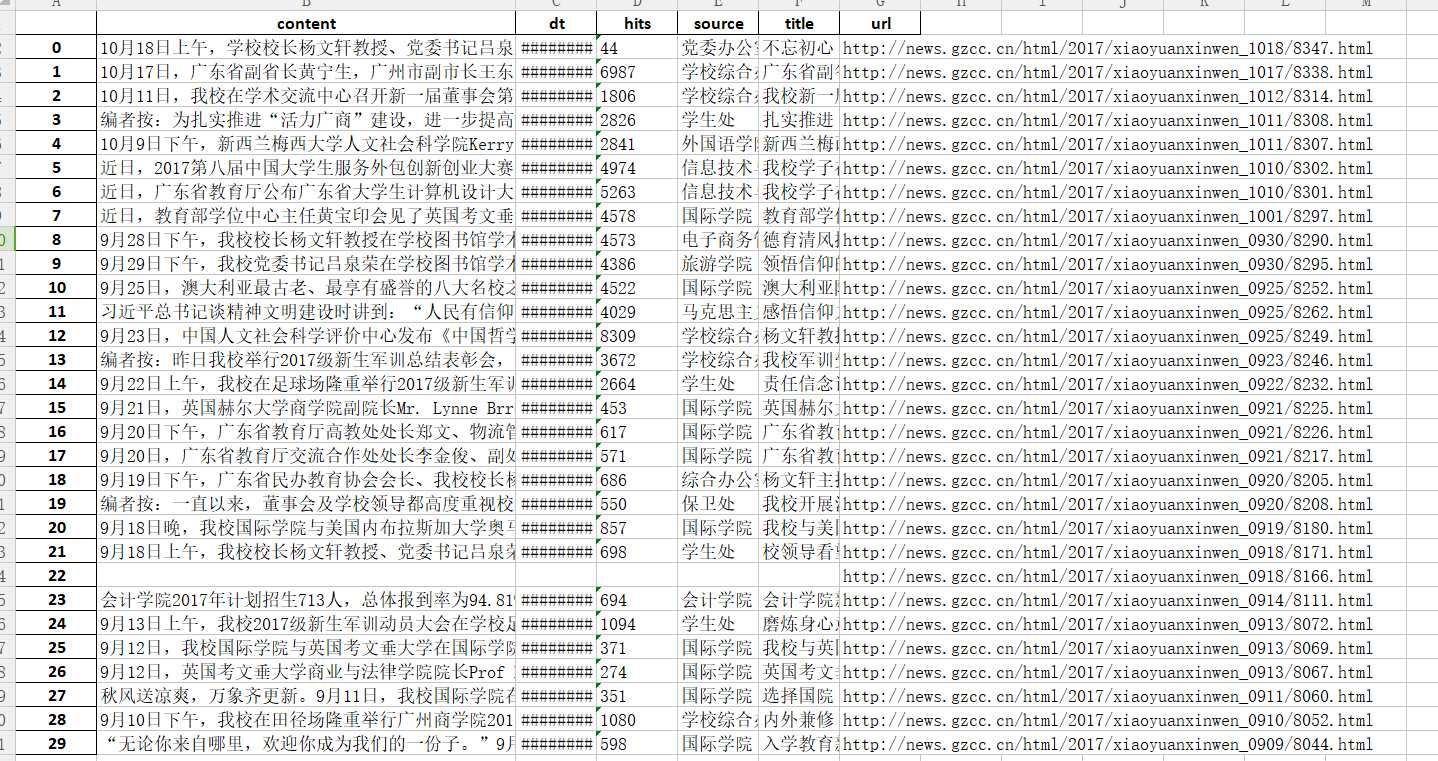Select the "url" header cell
Screen dimensions: 1438x761
[x=880, y=23]
